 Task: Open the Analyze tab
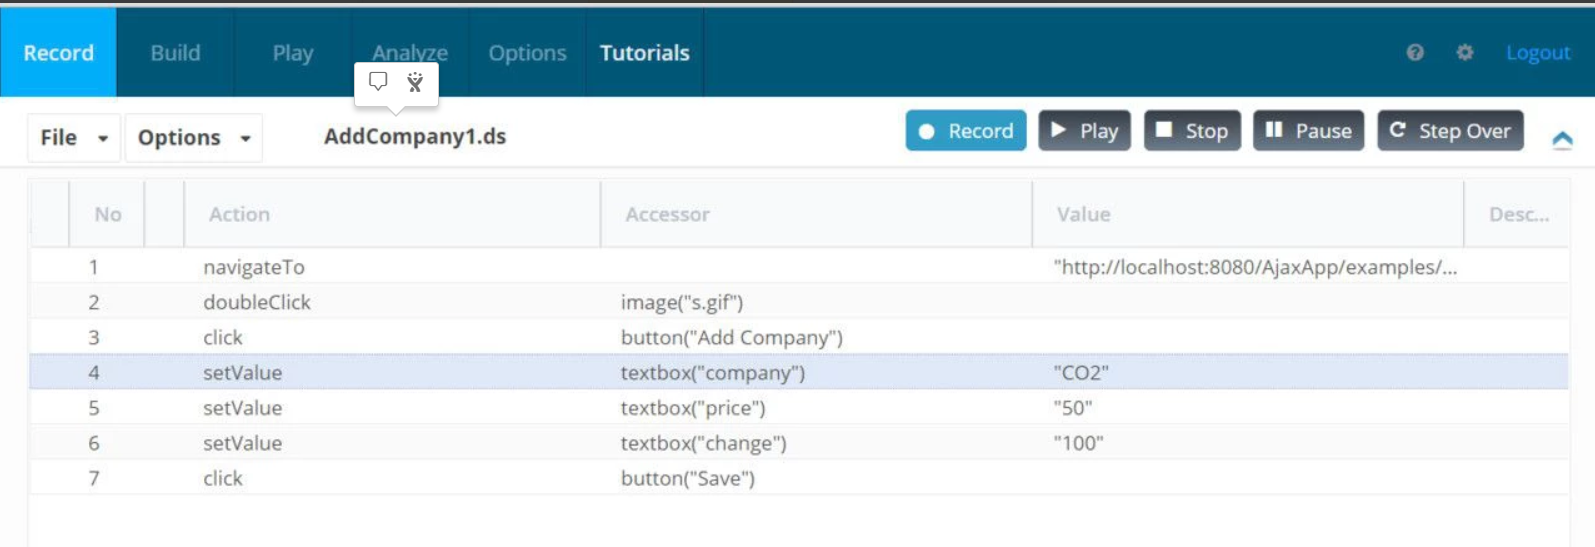410,53
